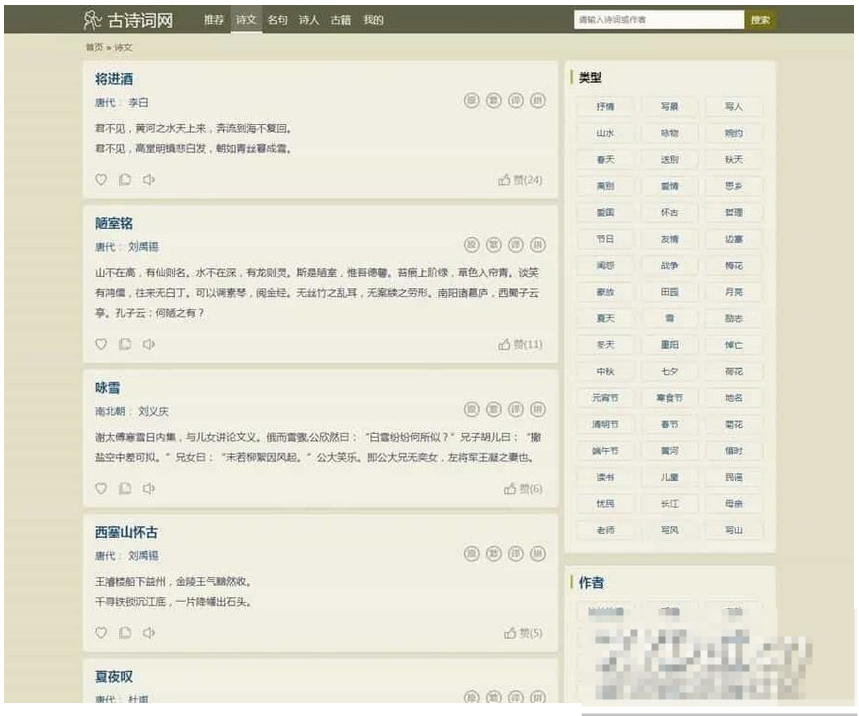Viewport: 859px width, 716px height.
Task: View author 刘义庆 page
Action: pos(153,411)
